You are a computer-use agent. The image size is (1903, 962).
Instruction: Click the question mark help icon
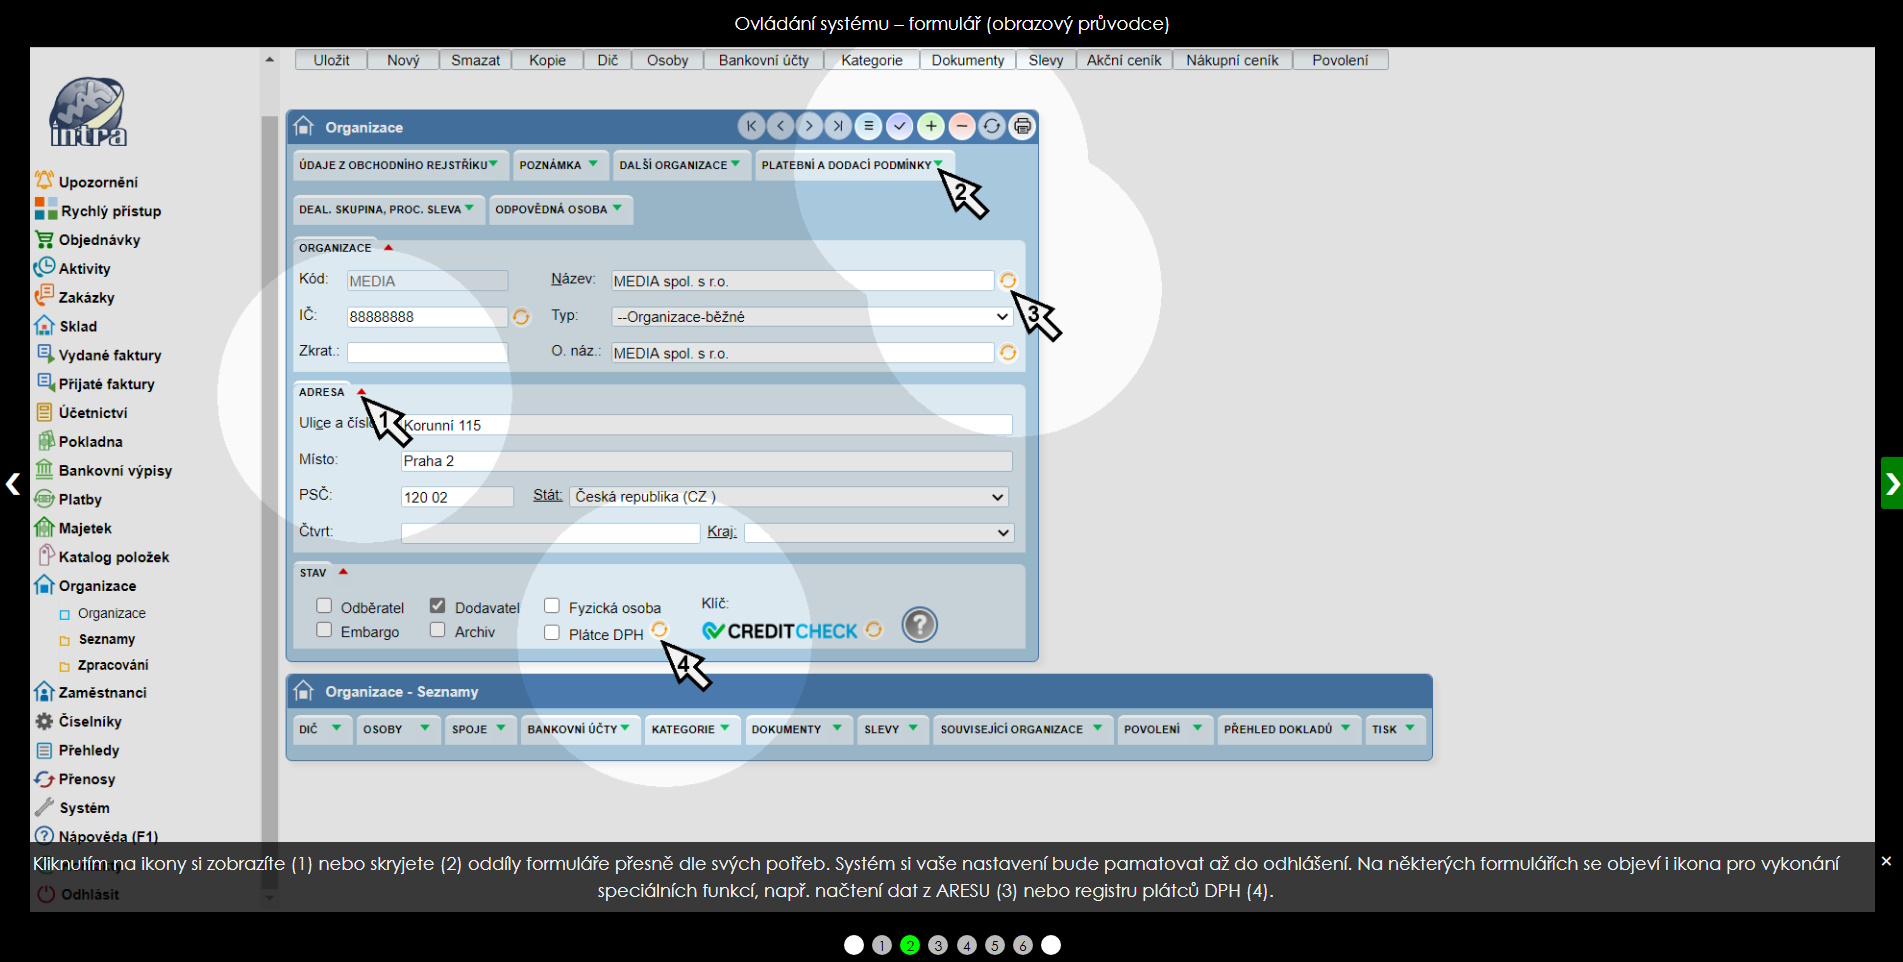click(x=919, y=625)
